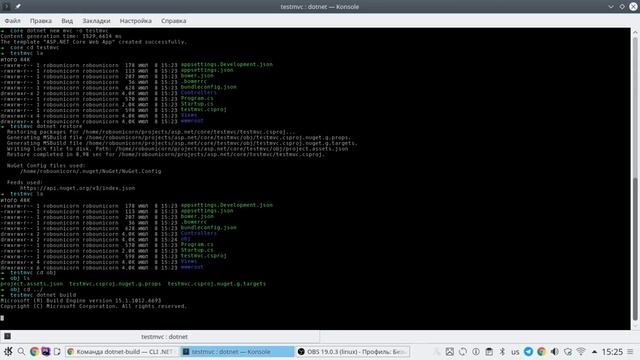The height and width of the screenshot is (360, 640).
Task: Click the https://api.nuget.org/v3/index.json text
Action: 78,188
